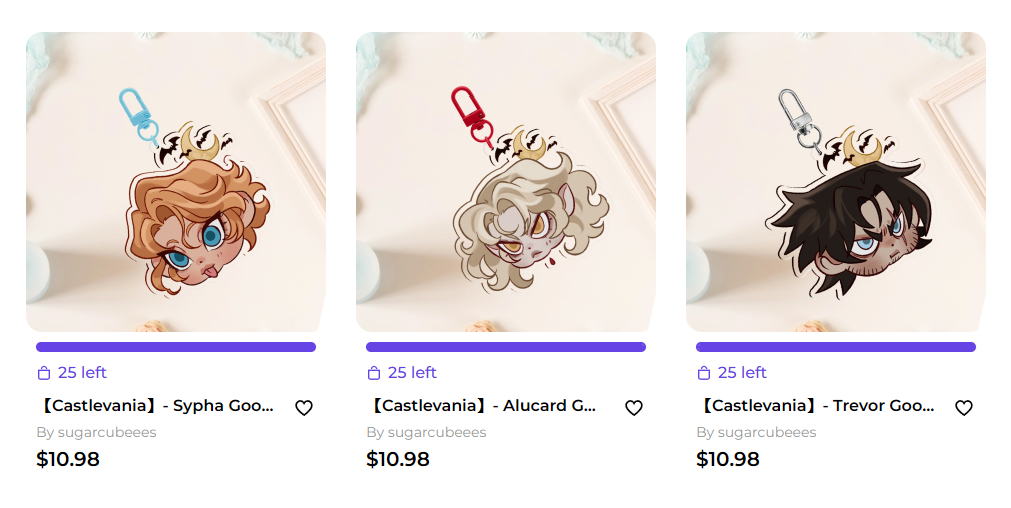Screen dimensions: 1011x508
Task: Click the $10.98 price under Trevor keychain
Action: coord(728,459)
